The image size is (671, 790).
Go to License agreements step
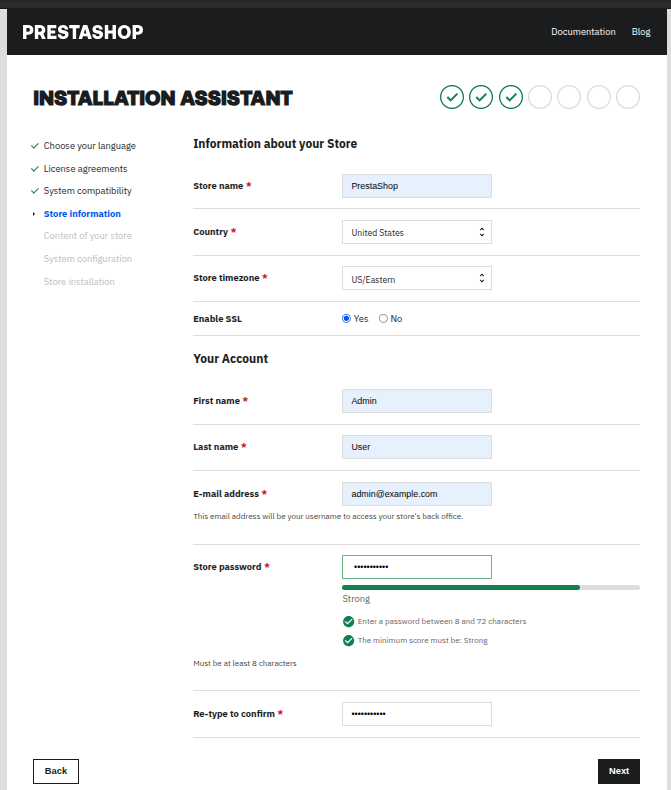pos(85,169)
